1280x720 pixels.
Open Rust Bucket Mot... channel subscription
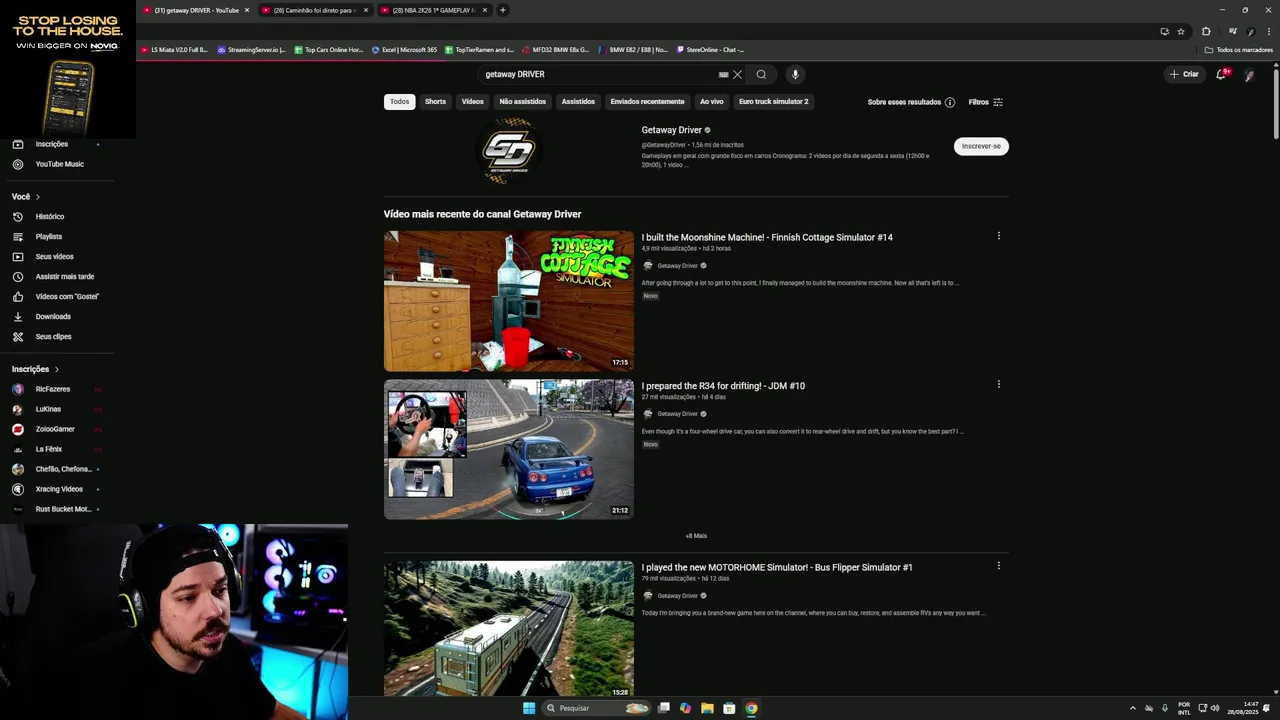coord(63,509)
